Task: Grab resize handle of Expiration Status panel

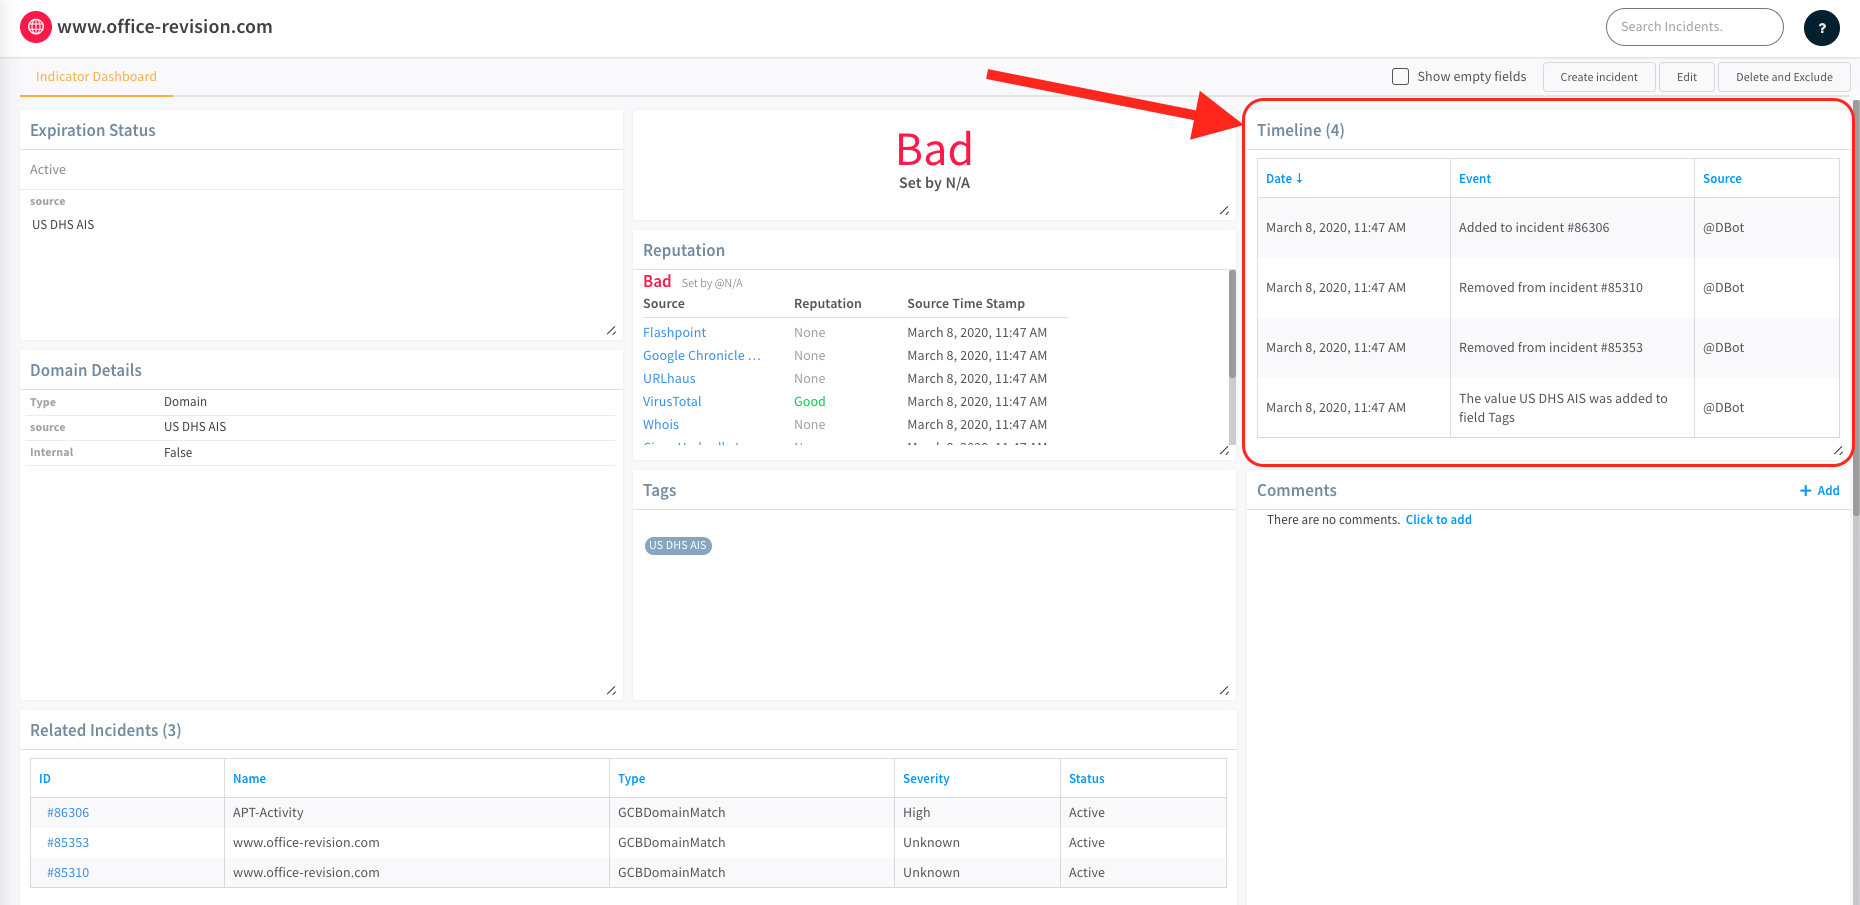Action: [x=611, y=331]
